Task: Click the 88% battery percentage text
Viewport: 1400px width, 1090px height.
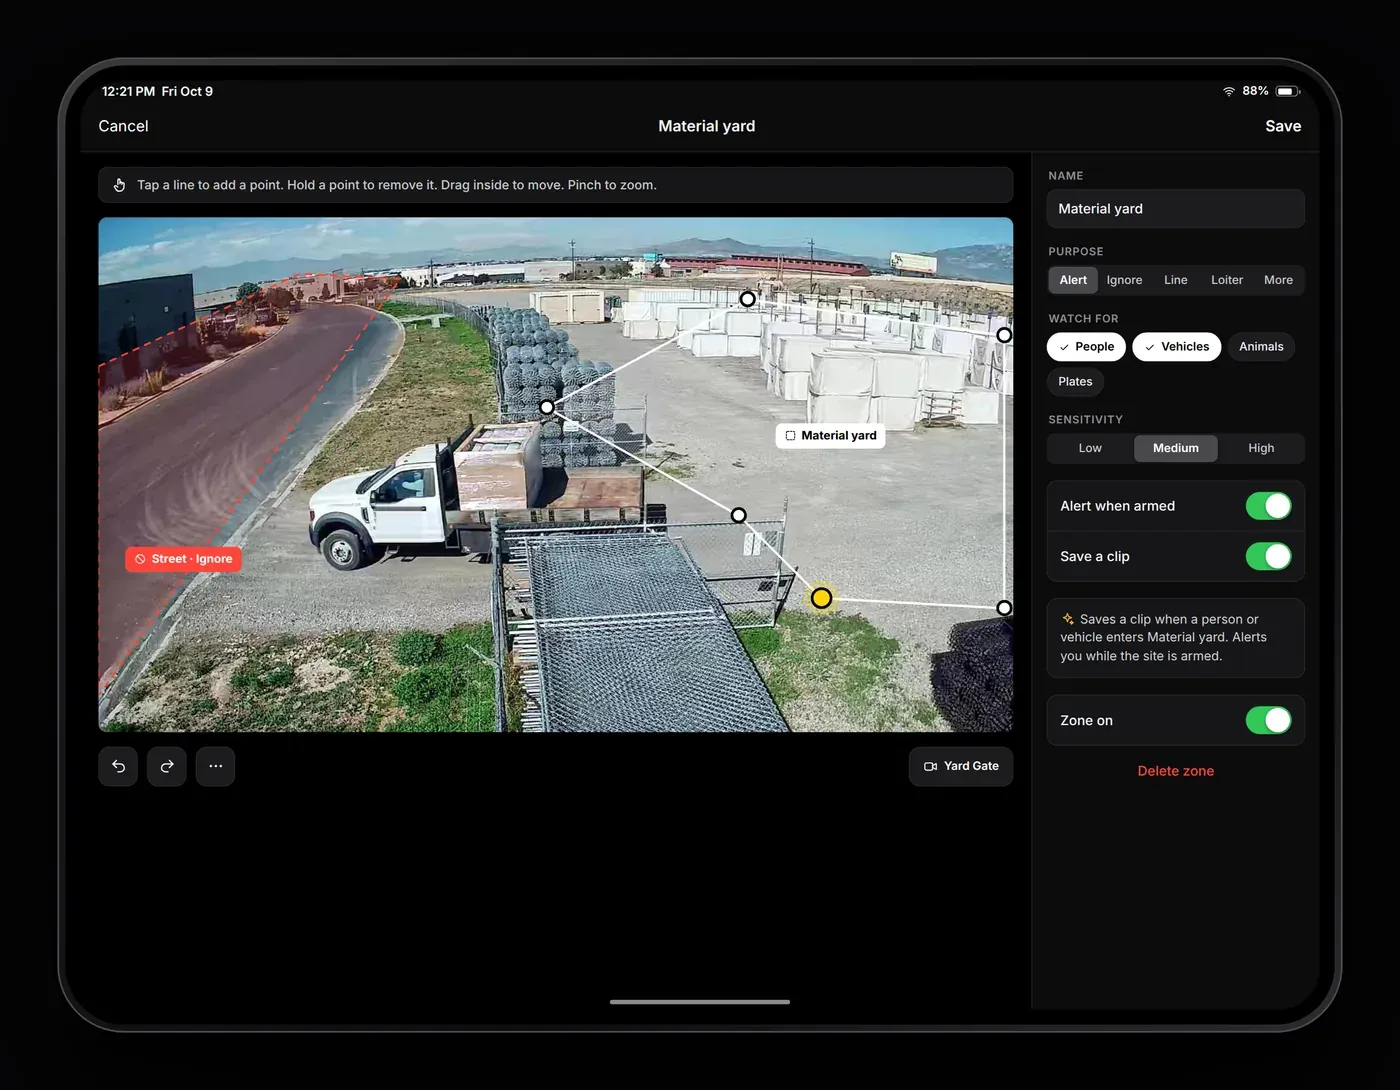Action: point(1255,91)
